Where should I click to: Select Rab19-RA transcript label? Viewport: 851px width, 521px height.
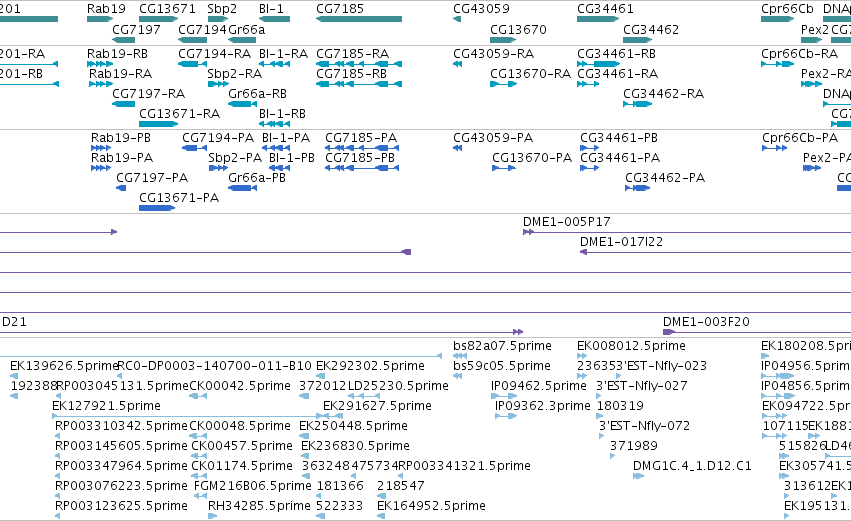tap(120, 74)
